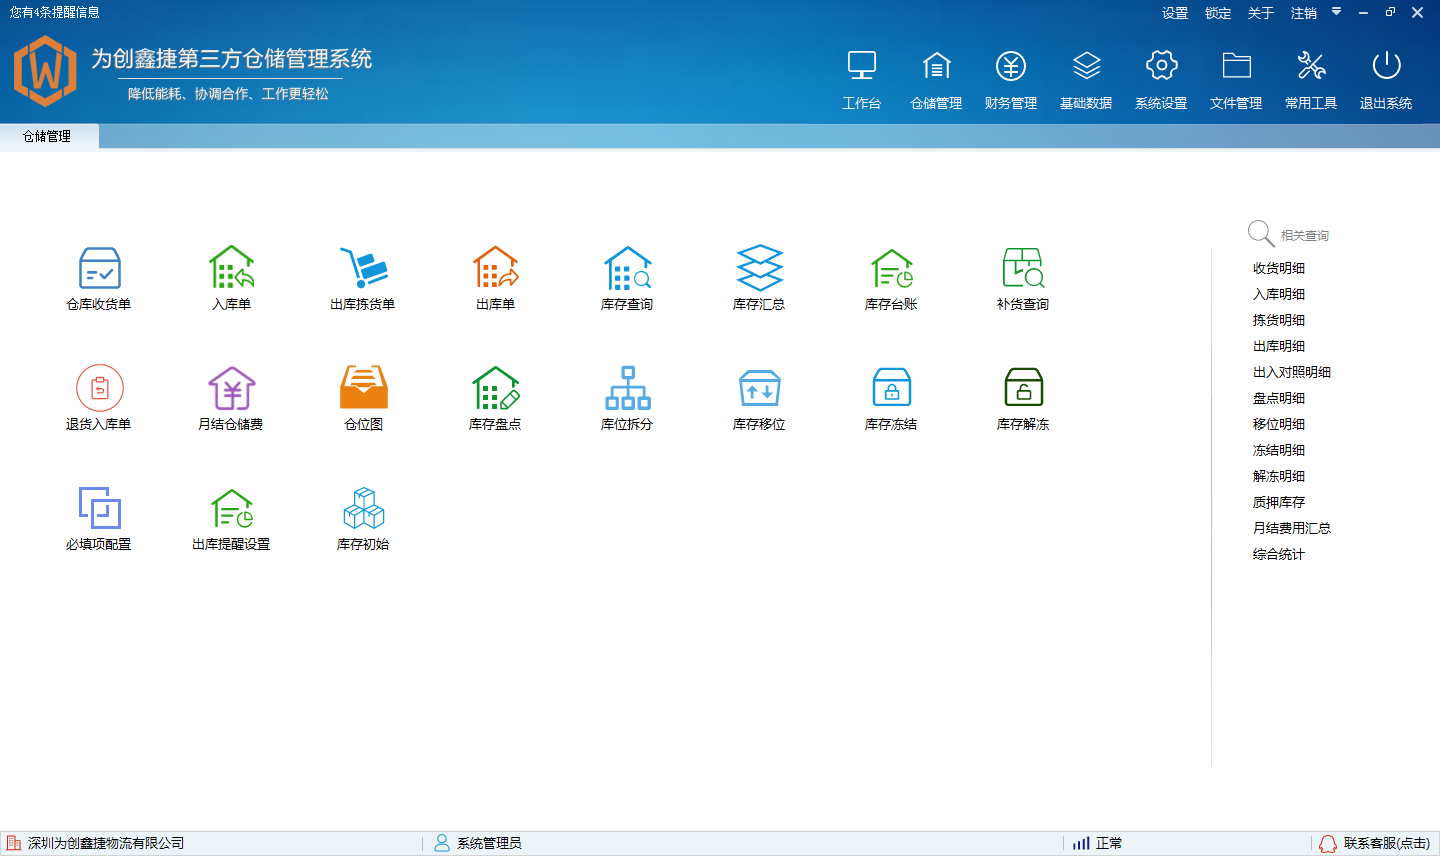
Task: Open the 出库单 outbound order icon
Action: tap(496, 268)
